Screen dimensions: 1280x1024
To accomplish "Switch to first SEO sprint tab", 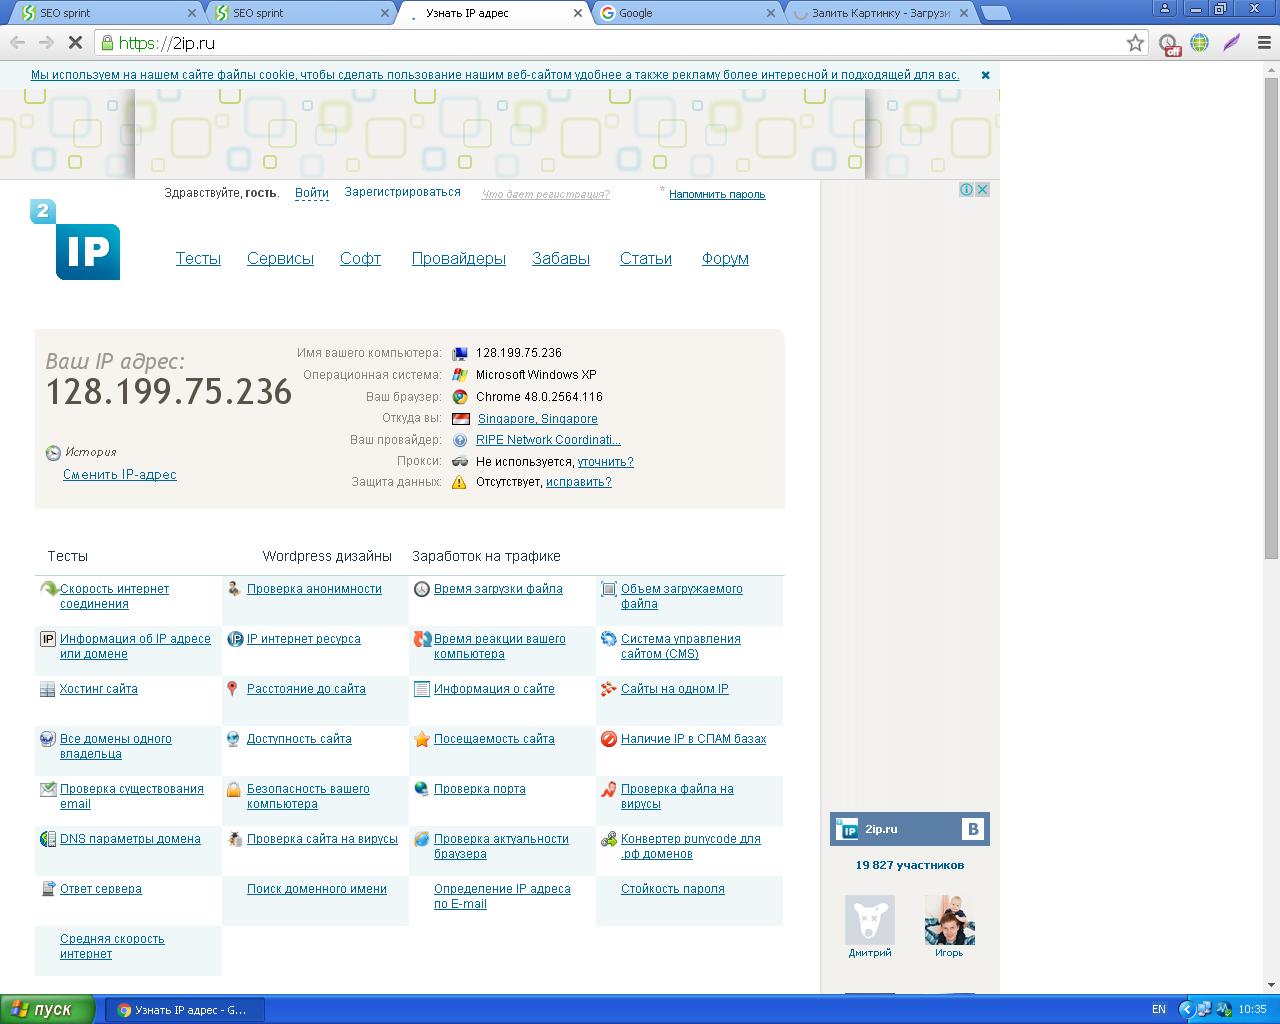I will [108, 13].
